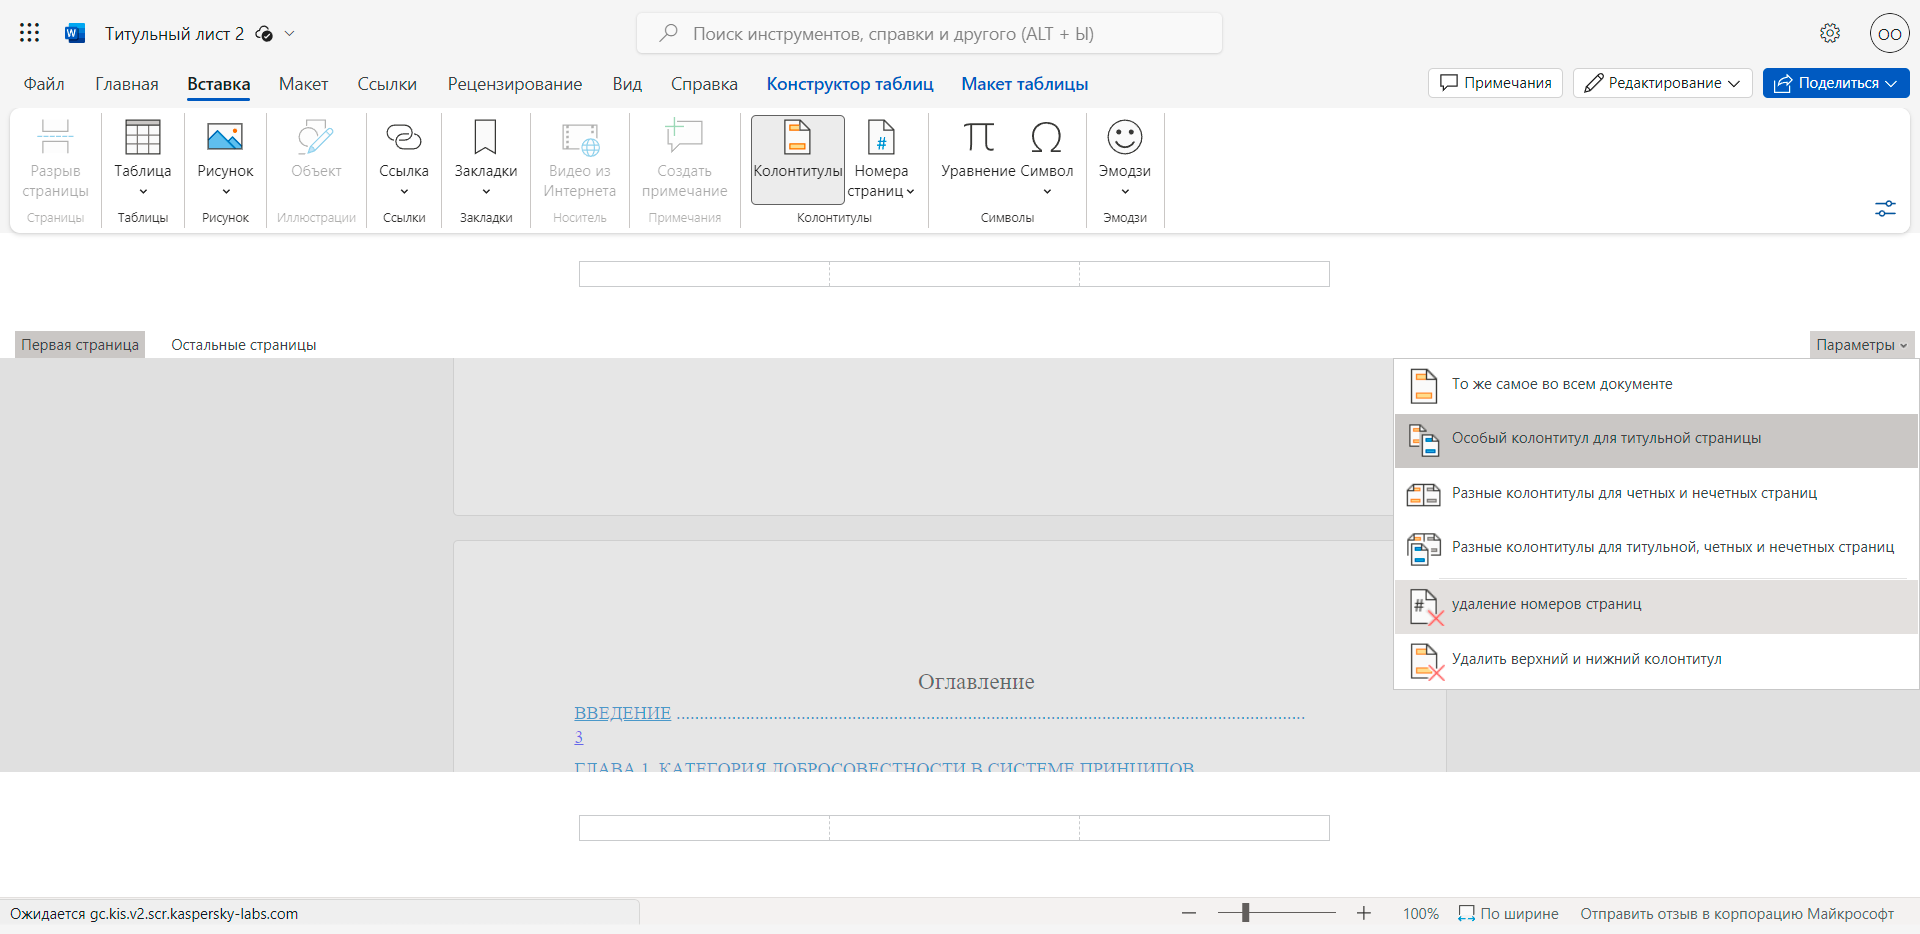1920x934 pixels.
Task: Click Разрыв страницы page break
Action: point(55,159)
